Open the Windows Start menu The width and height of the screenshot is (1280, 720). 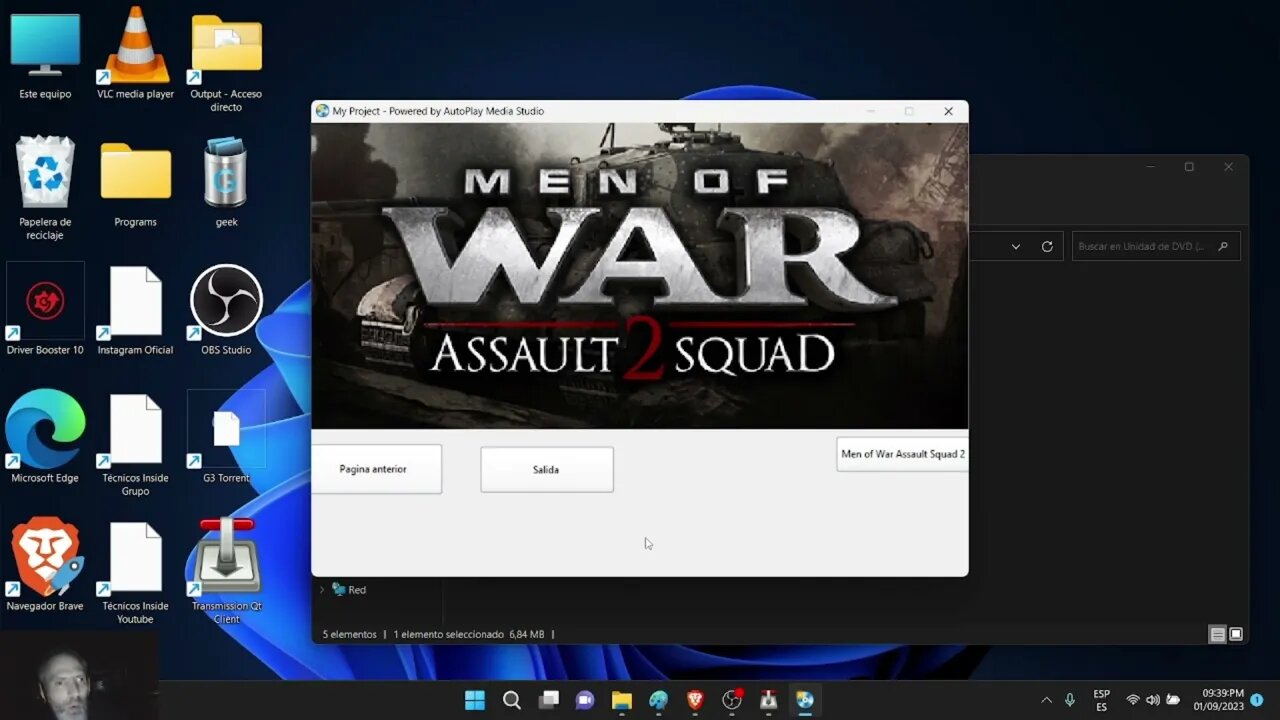pyautogui.click(x=475, y=700)
